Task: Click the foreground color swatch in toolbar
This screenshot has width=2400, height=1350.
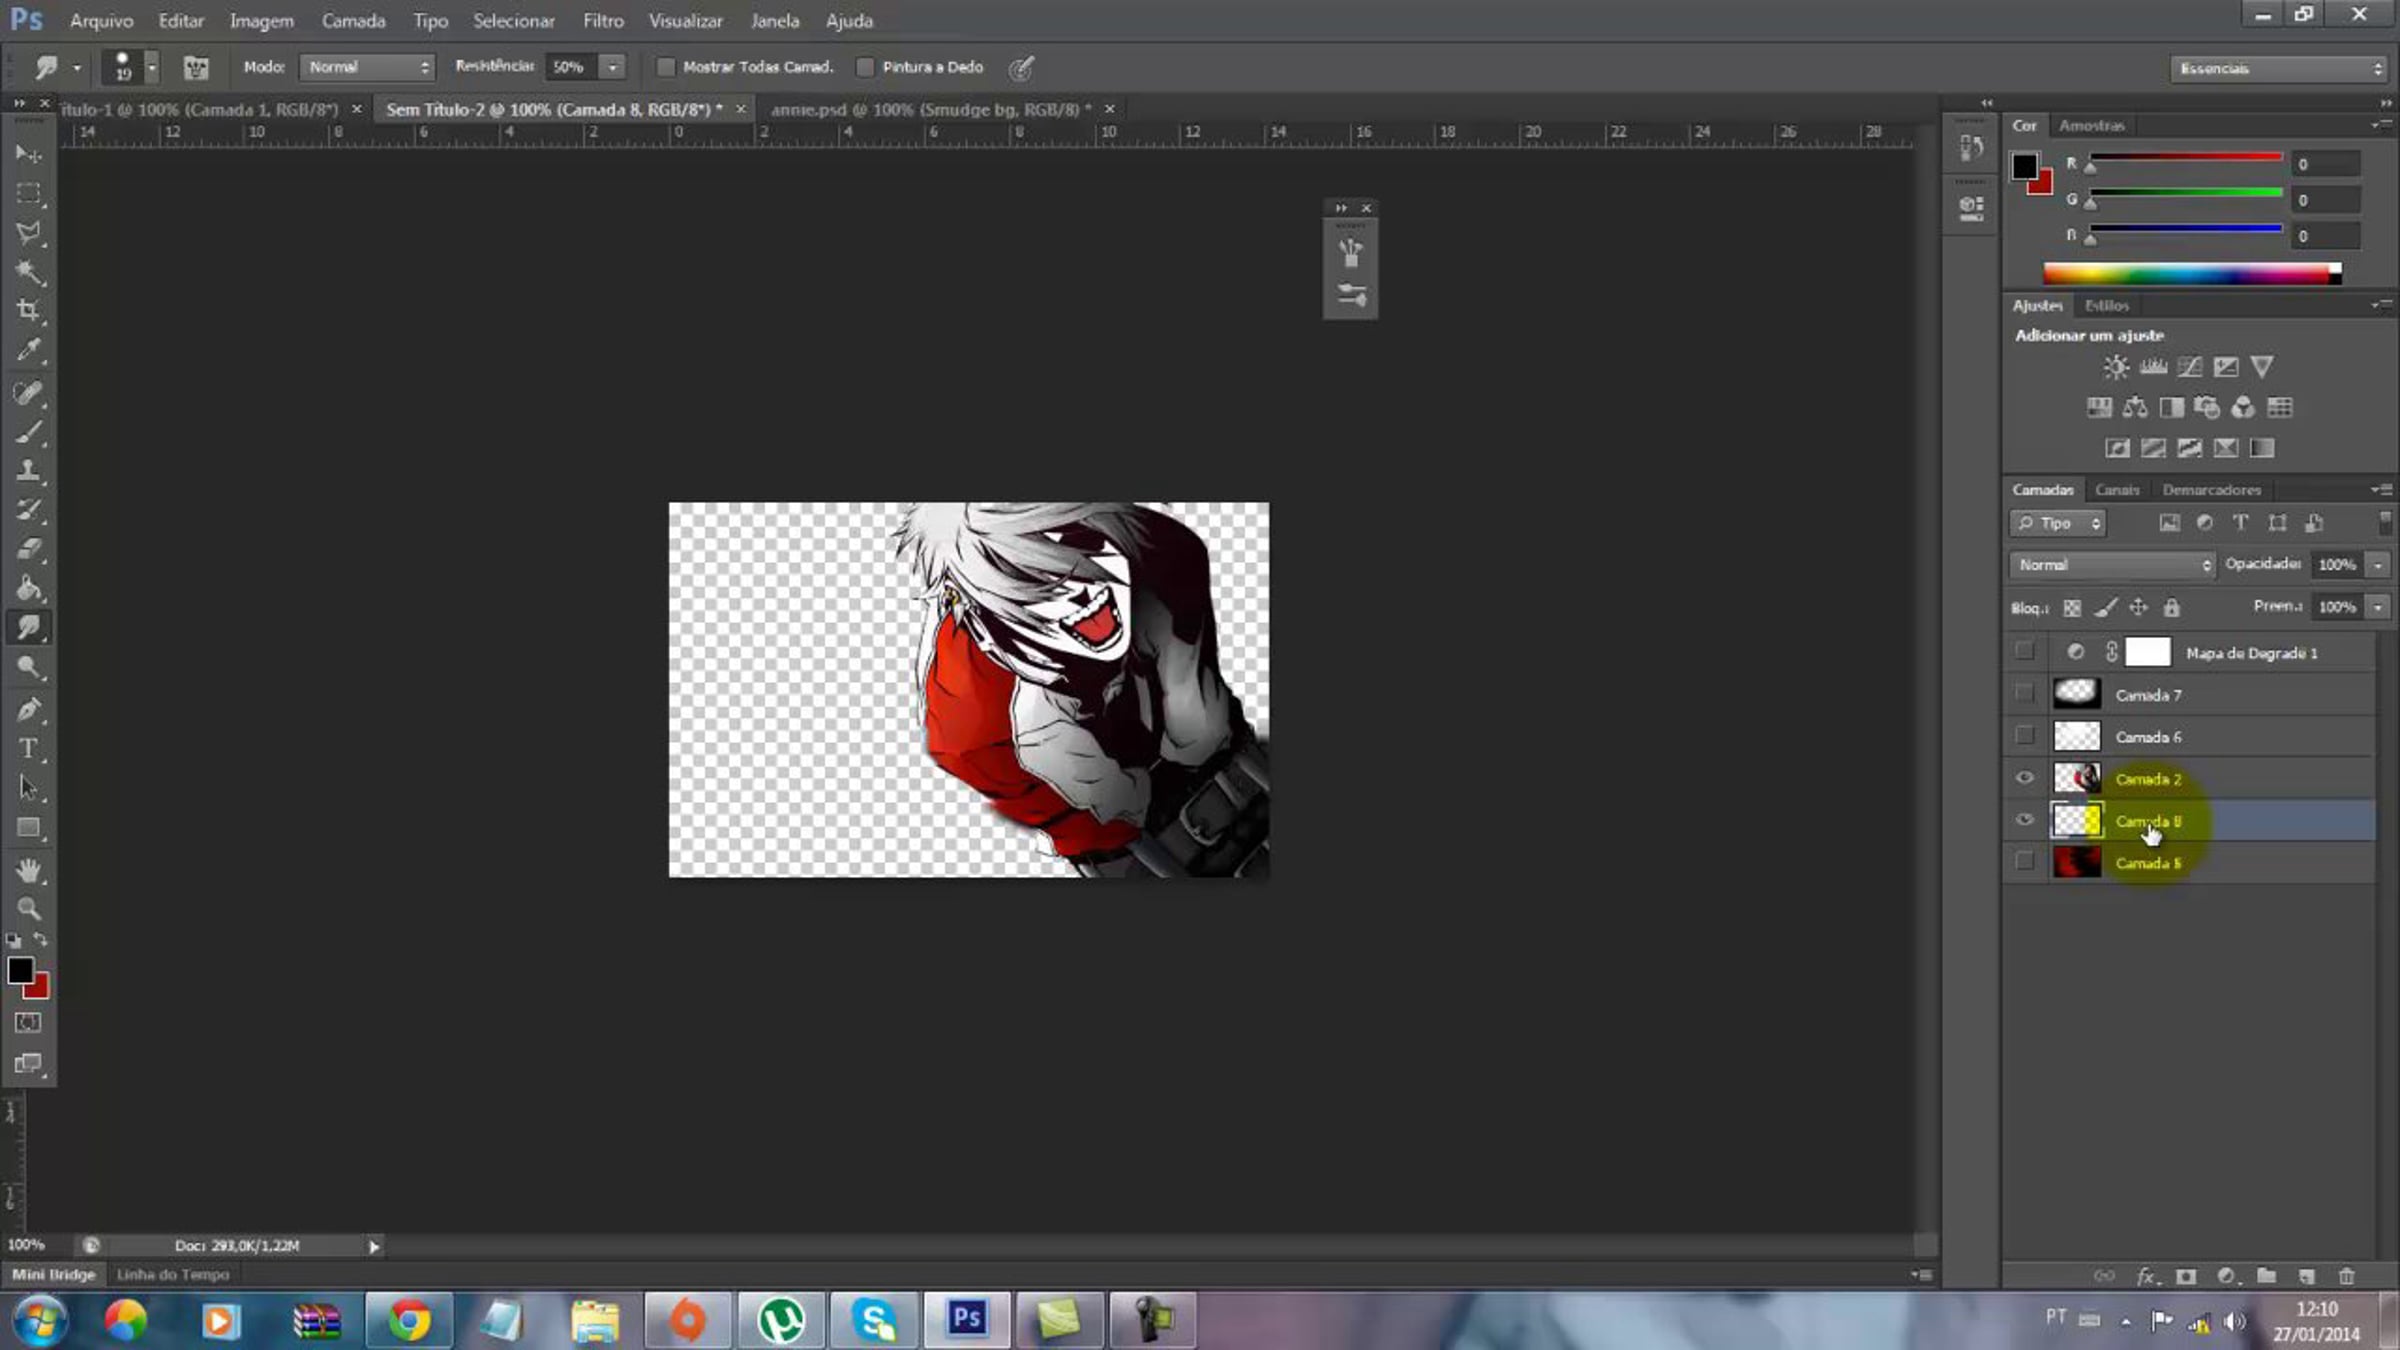Action: 20,970
